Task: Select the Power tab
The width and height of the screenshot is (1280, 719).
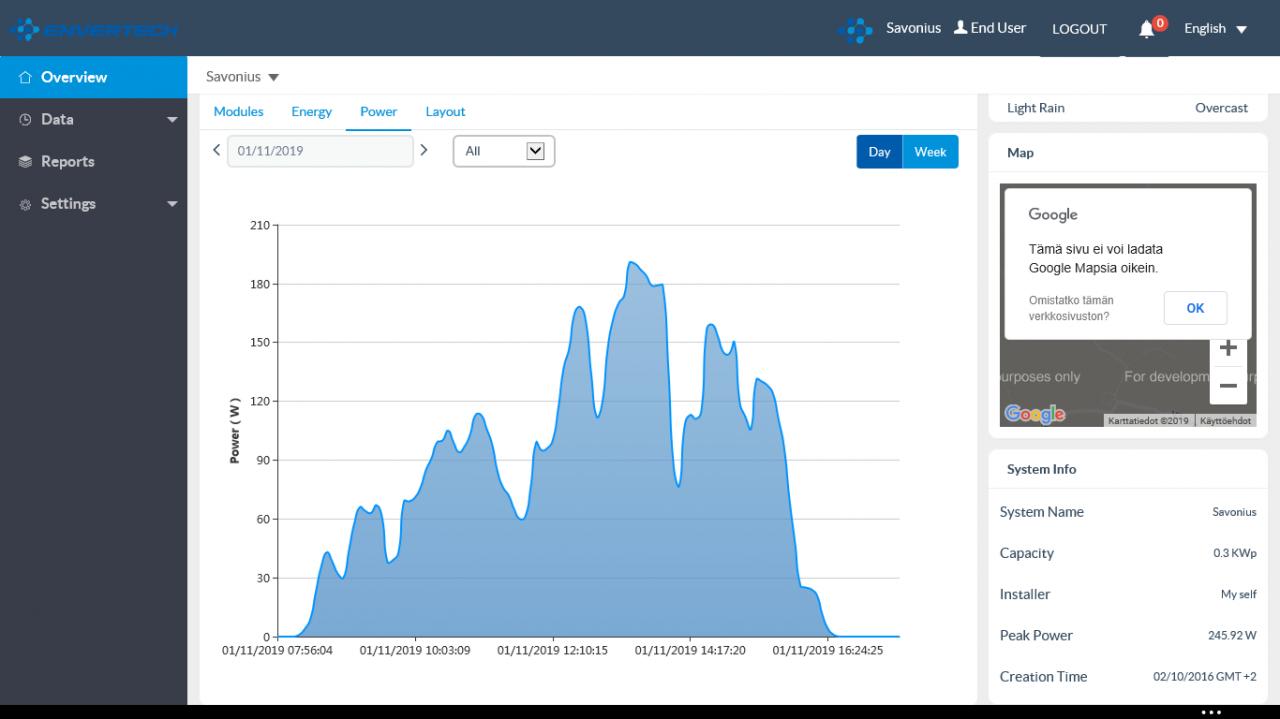Action: coord(379,112)
